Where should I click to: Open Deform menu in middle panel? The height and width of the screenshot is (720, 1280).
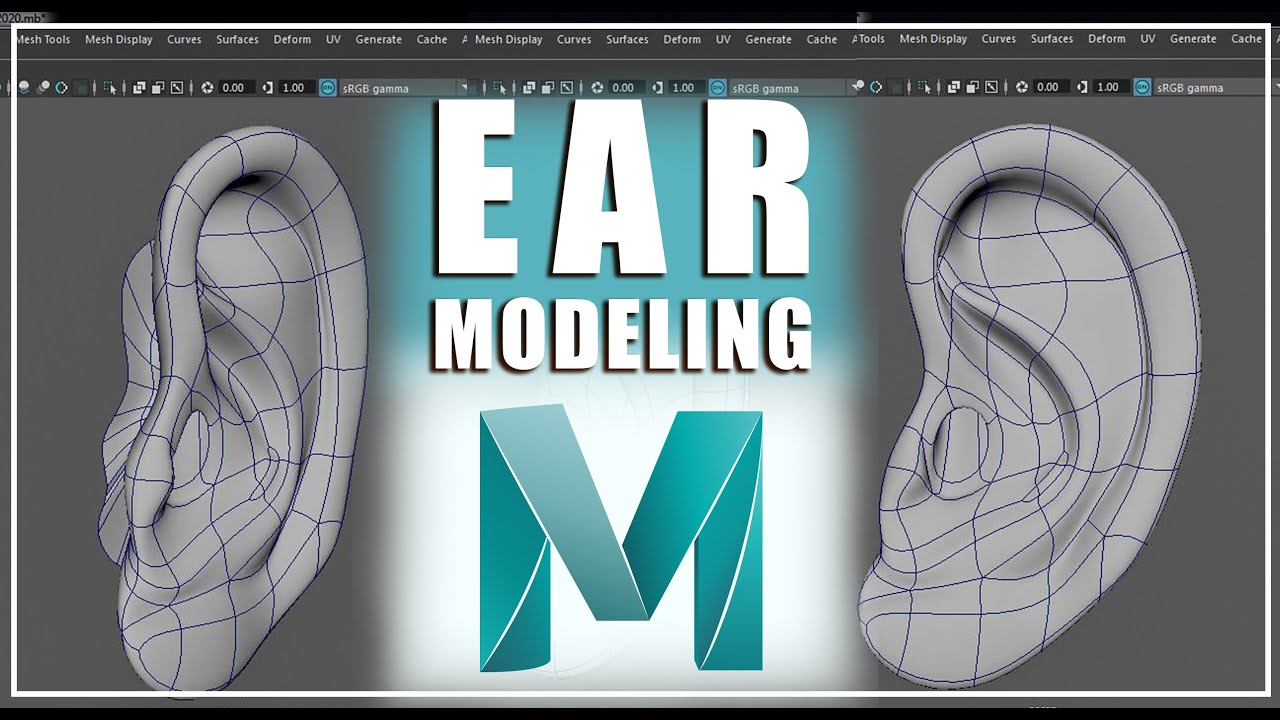(x=682, y=40)
